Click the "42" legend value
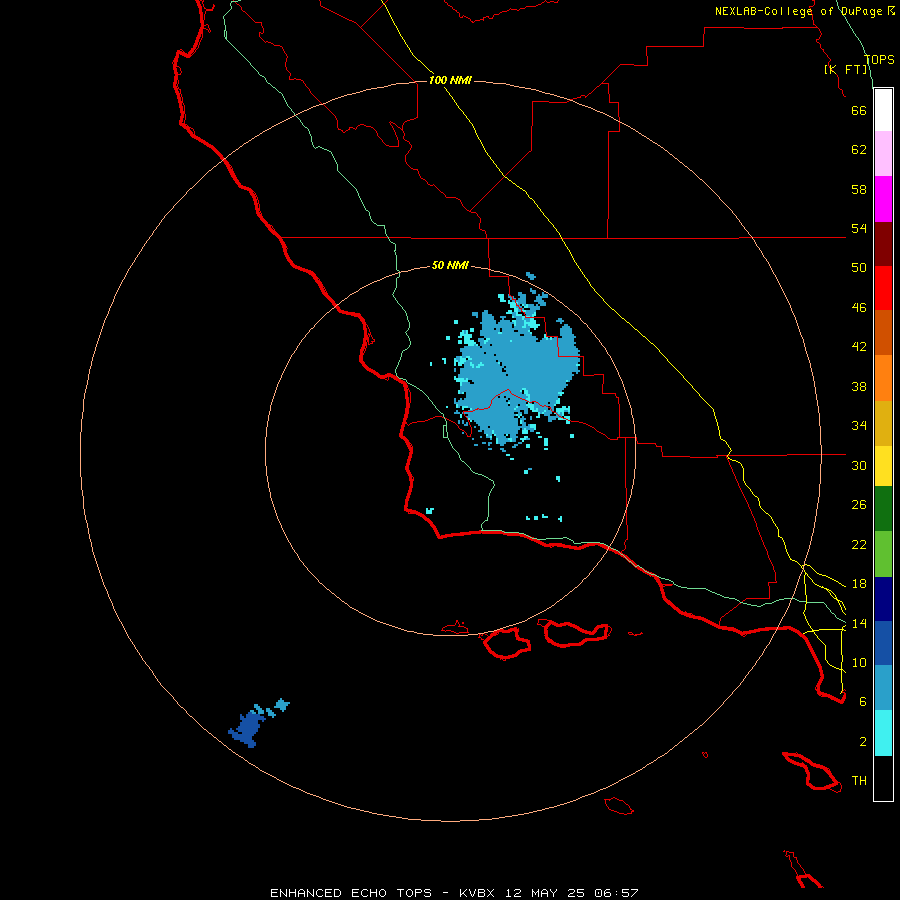 (859, 347)
